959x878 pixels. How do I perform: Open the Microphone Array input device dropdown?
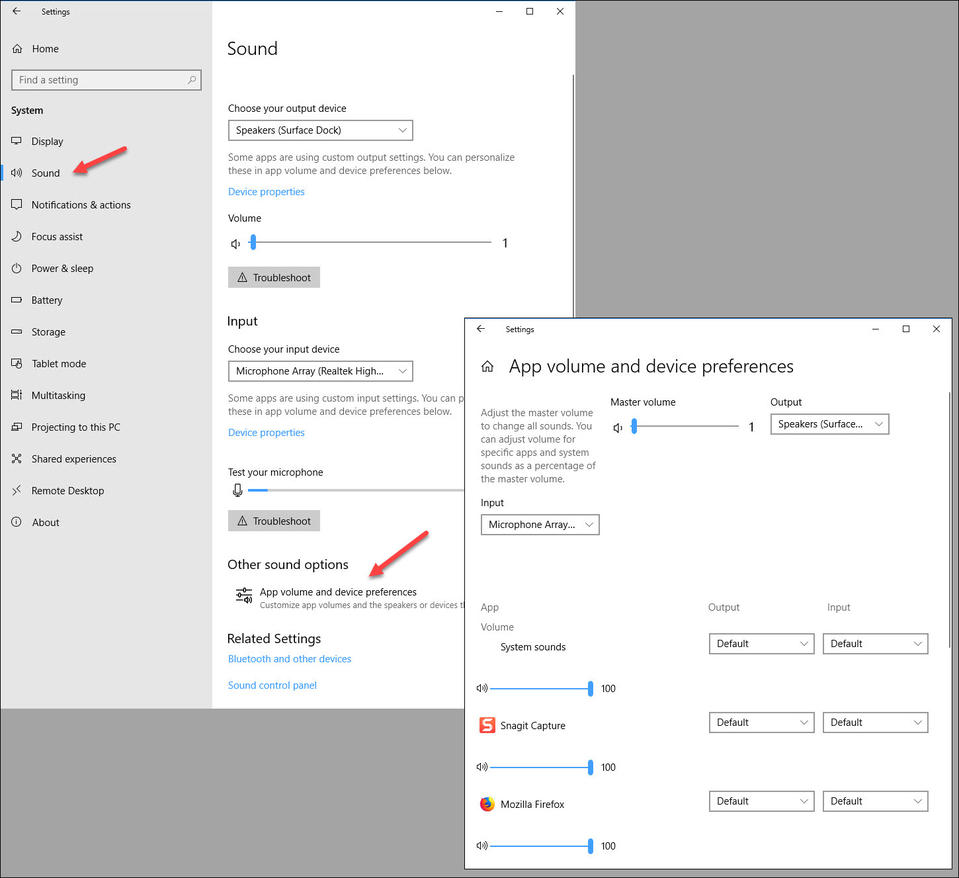pos(320,371)
